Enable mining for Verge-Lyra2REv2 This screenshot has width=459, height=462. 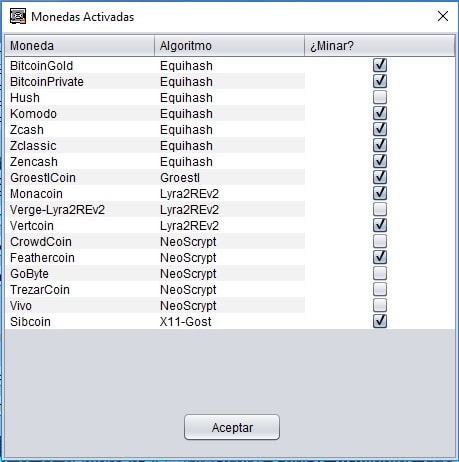(380, 209)
